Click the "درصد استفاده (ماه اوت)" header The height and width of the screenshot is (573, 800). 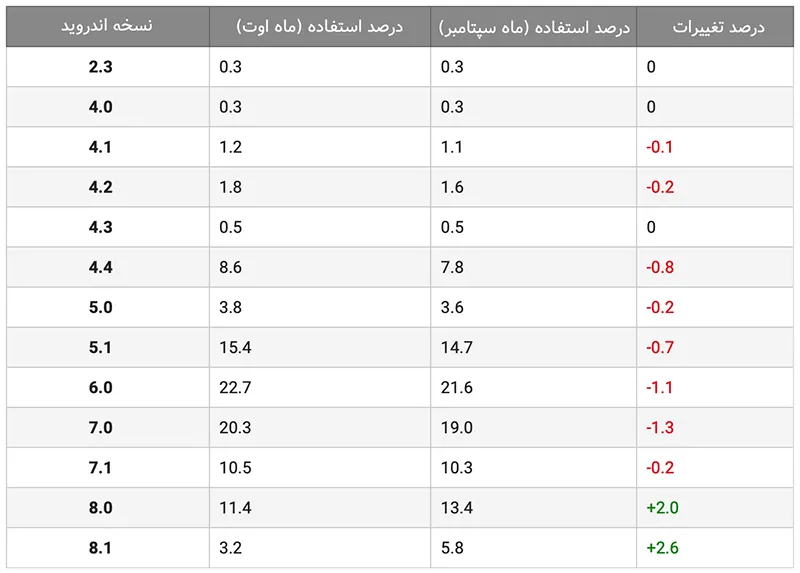[x=320, y=27]
